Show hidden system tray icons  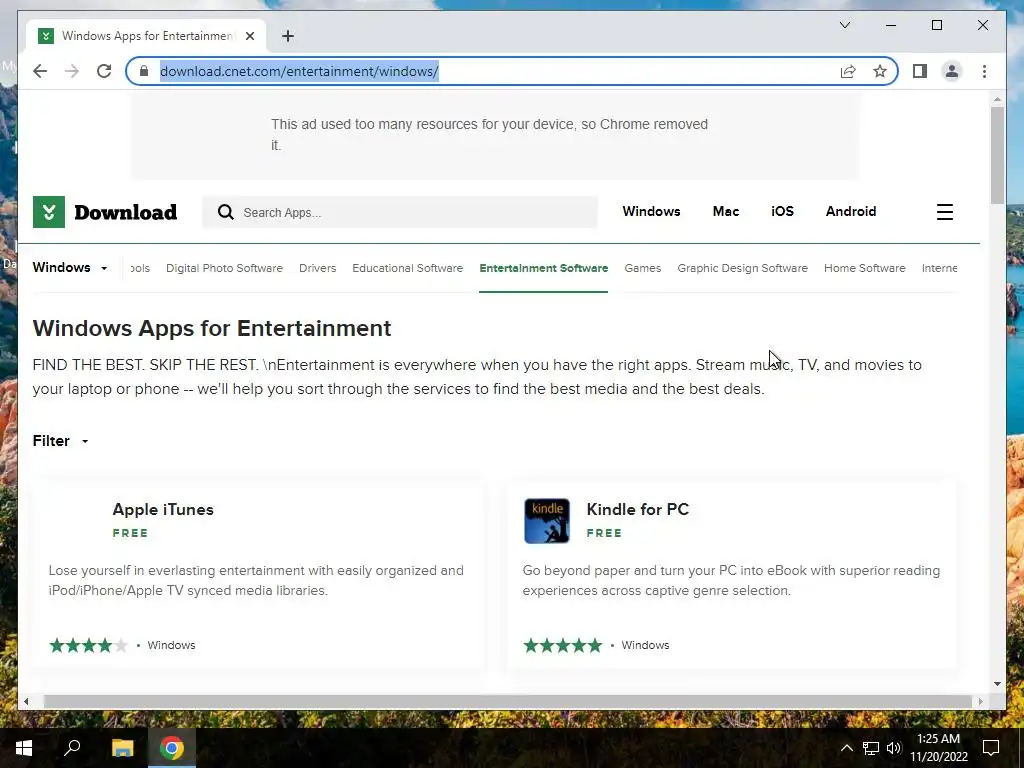click(846, 748)
